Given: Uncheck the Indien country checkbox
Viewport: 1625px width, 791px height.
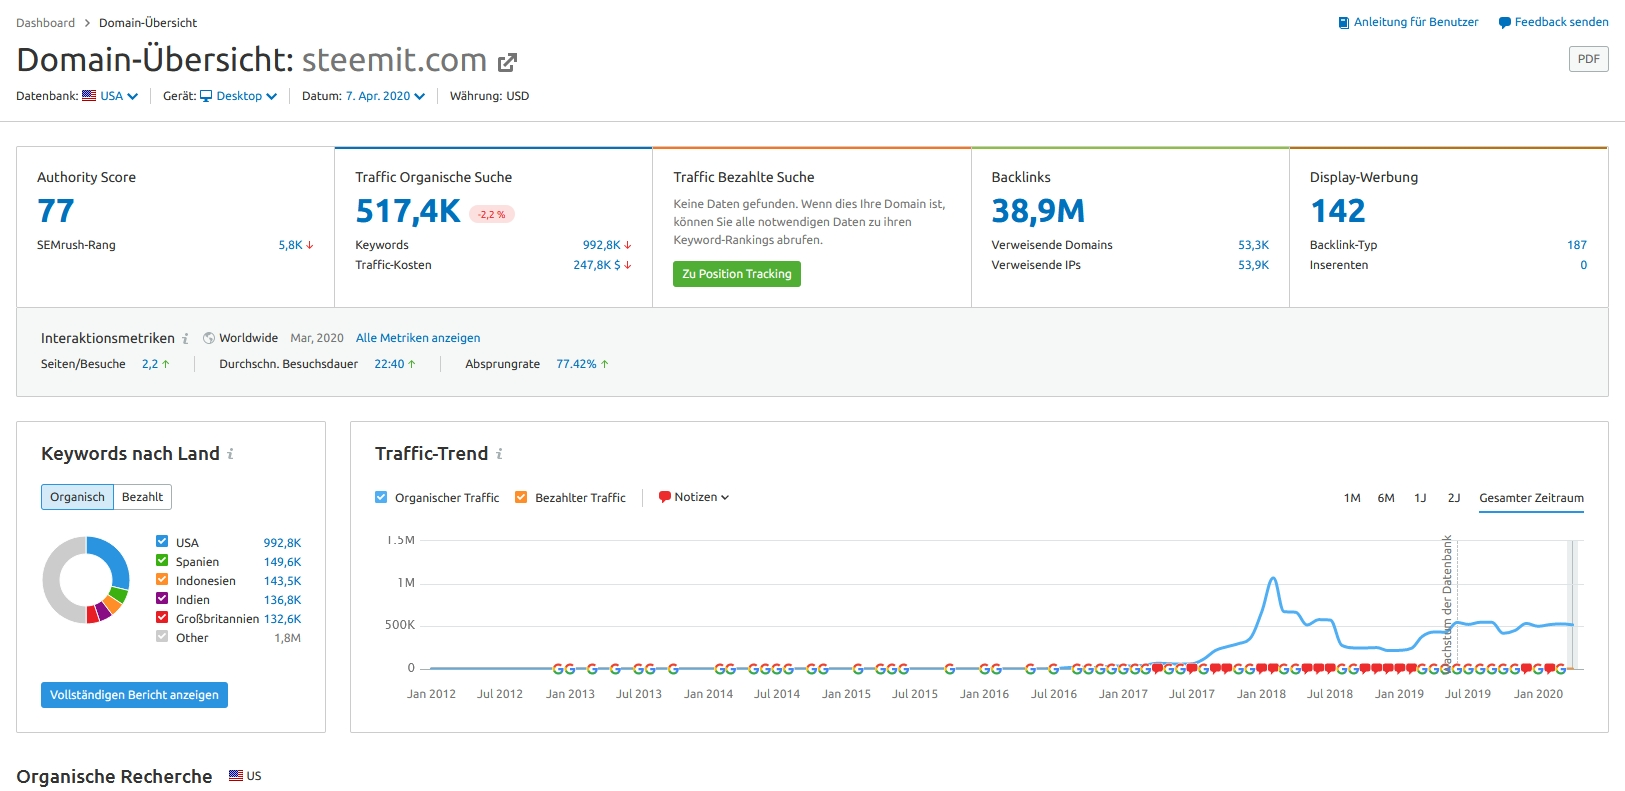Looking at the screenshot, I should [162, 599].
